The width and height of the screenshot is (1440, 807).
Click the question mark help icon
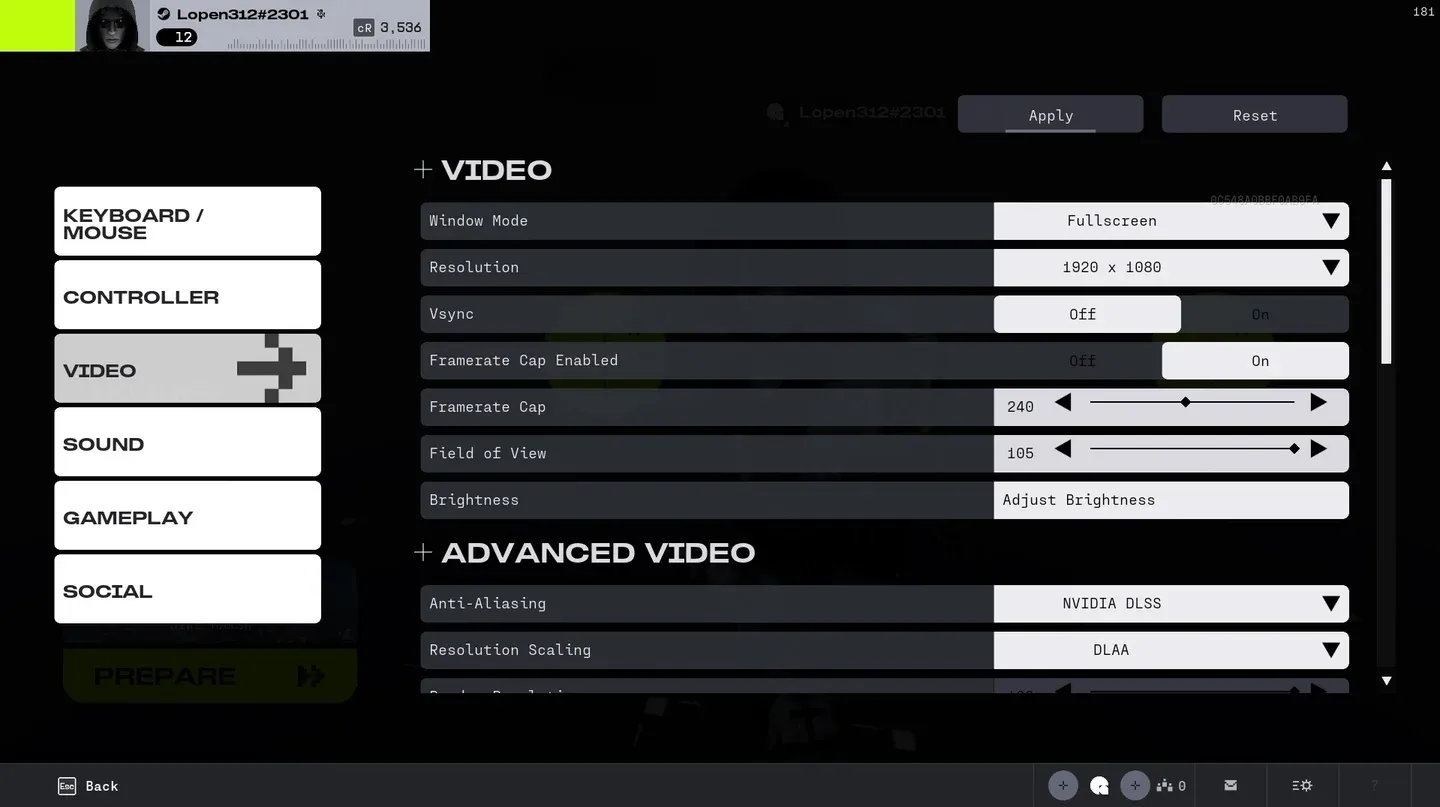tap(1374, 786)
